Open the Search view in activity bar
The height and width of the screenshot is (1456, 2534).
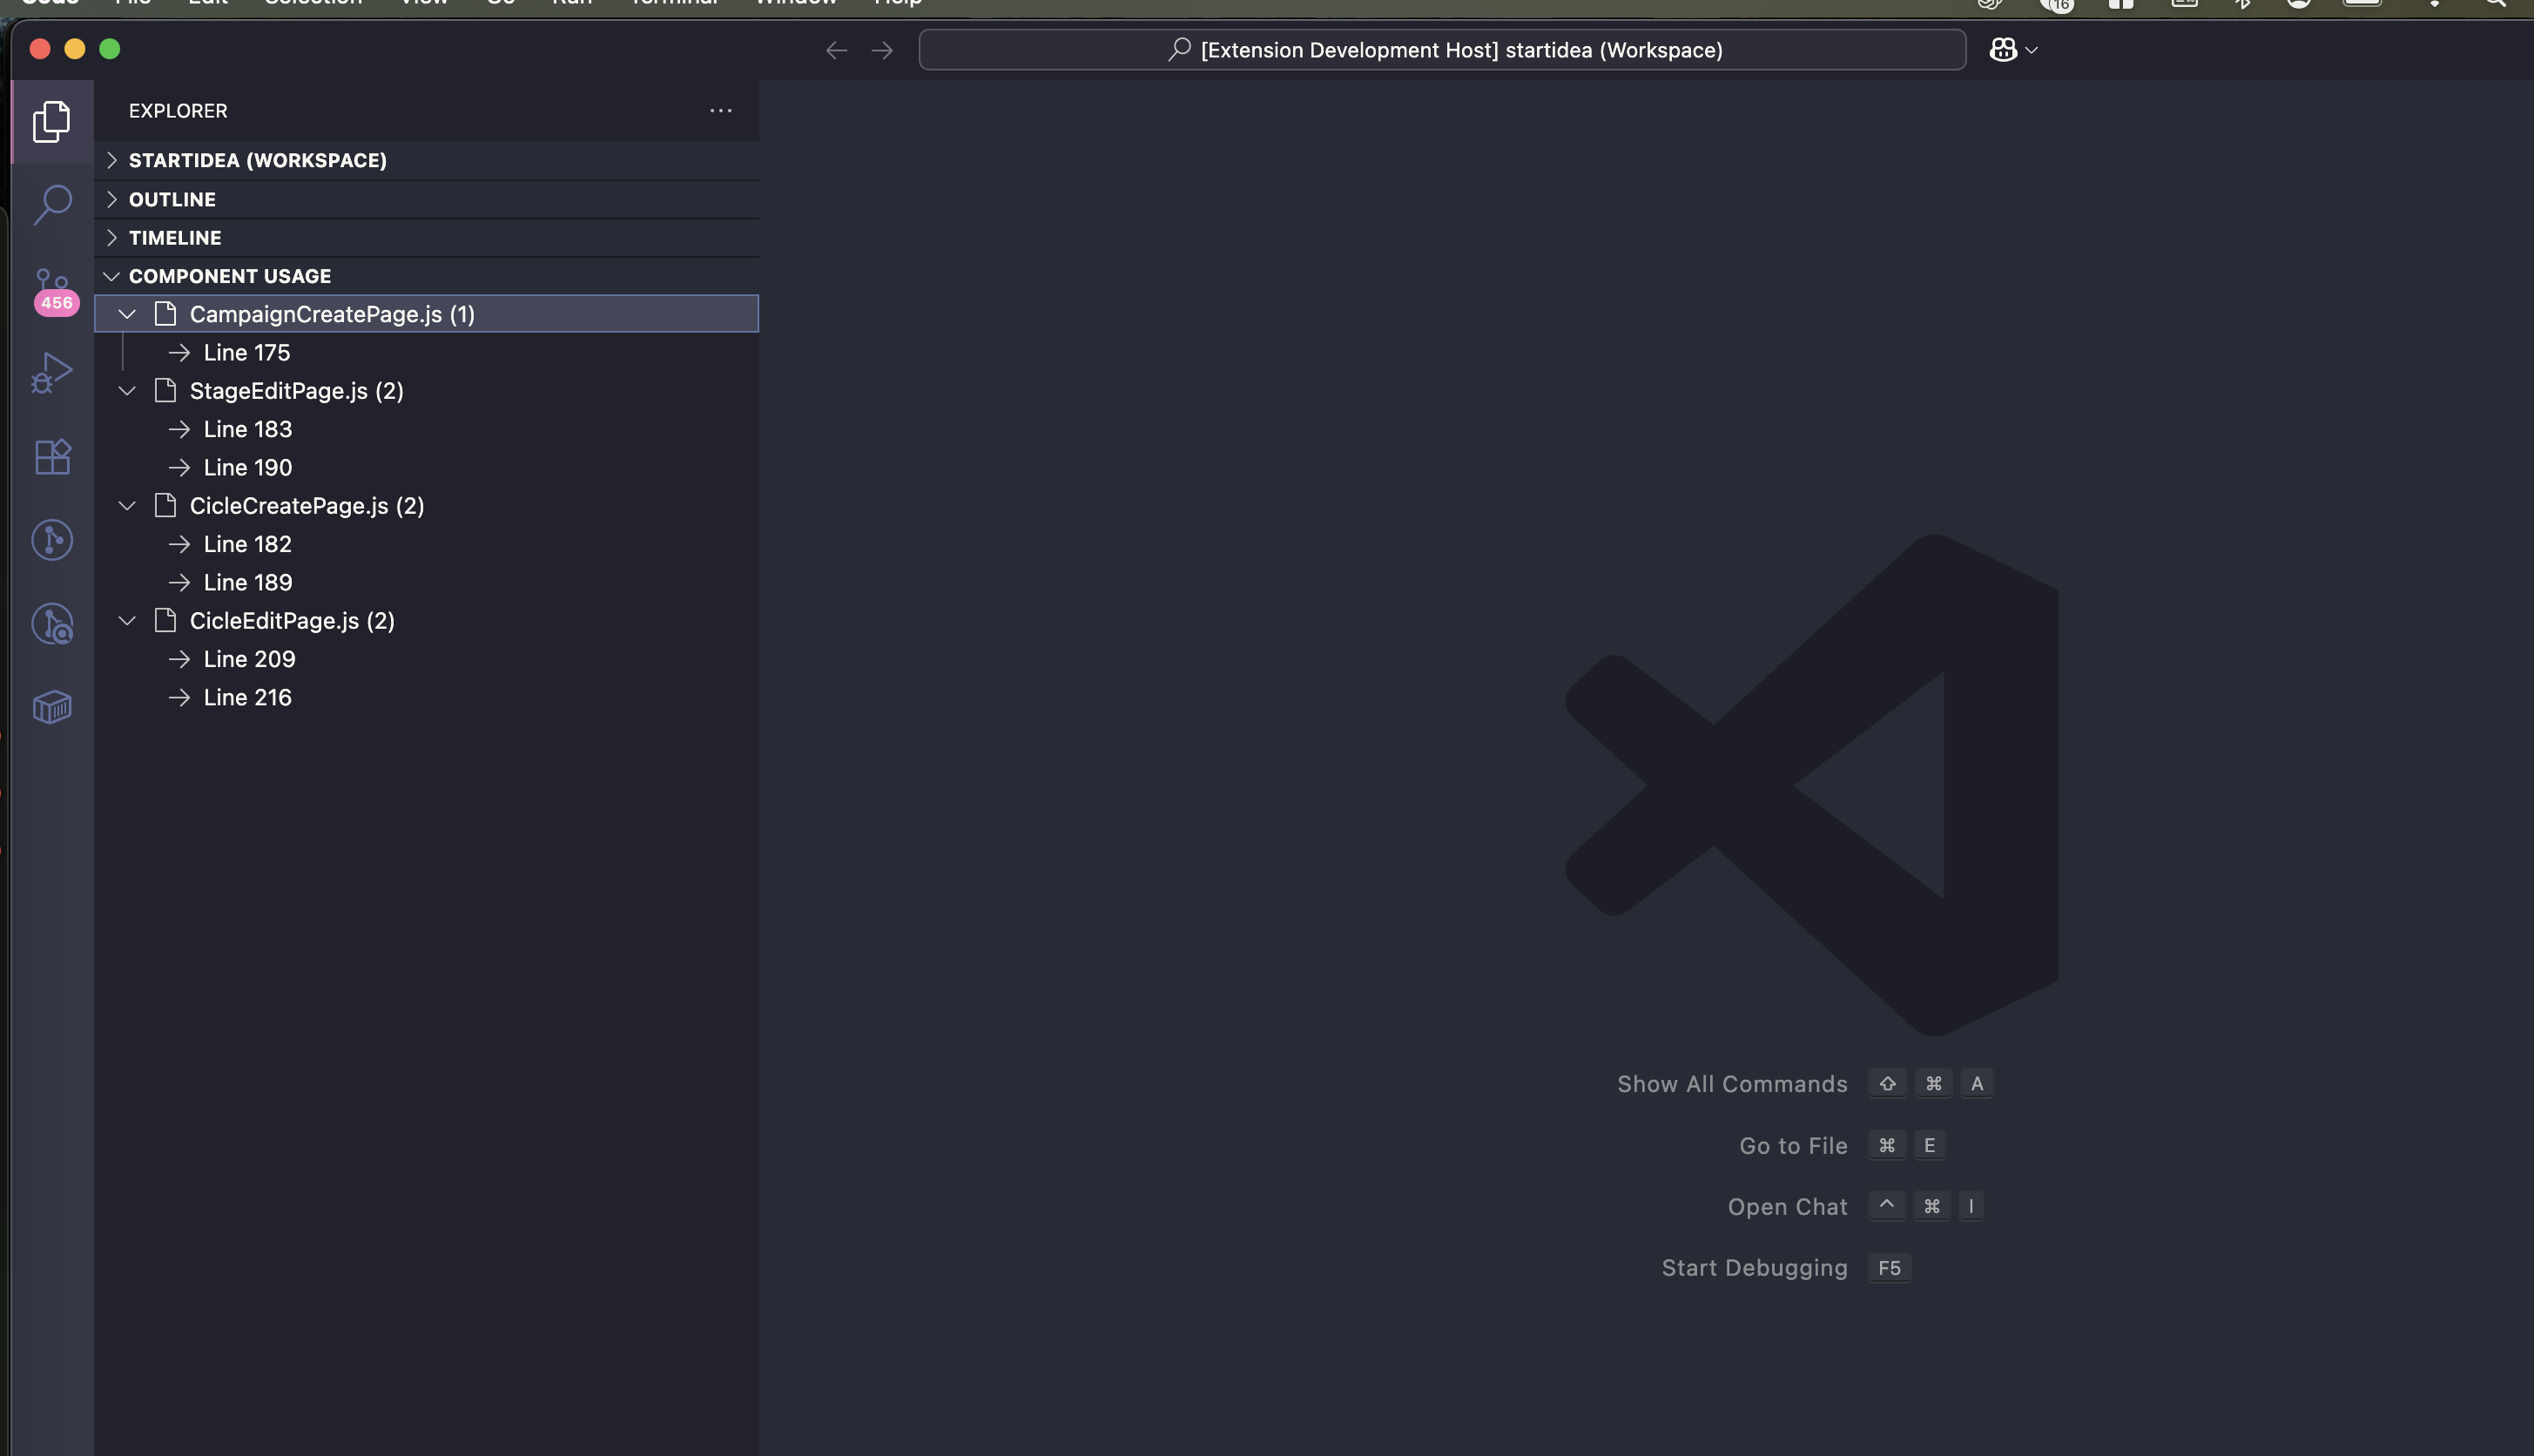point(52,205)
